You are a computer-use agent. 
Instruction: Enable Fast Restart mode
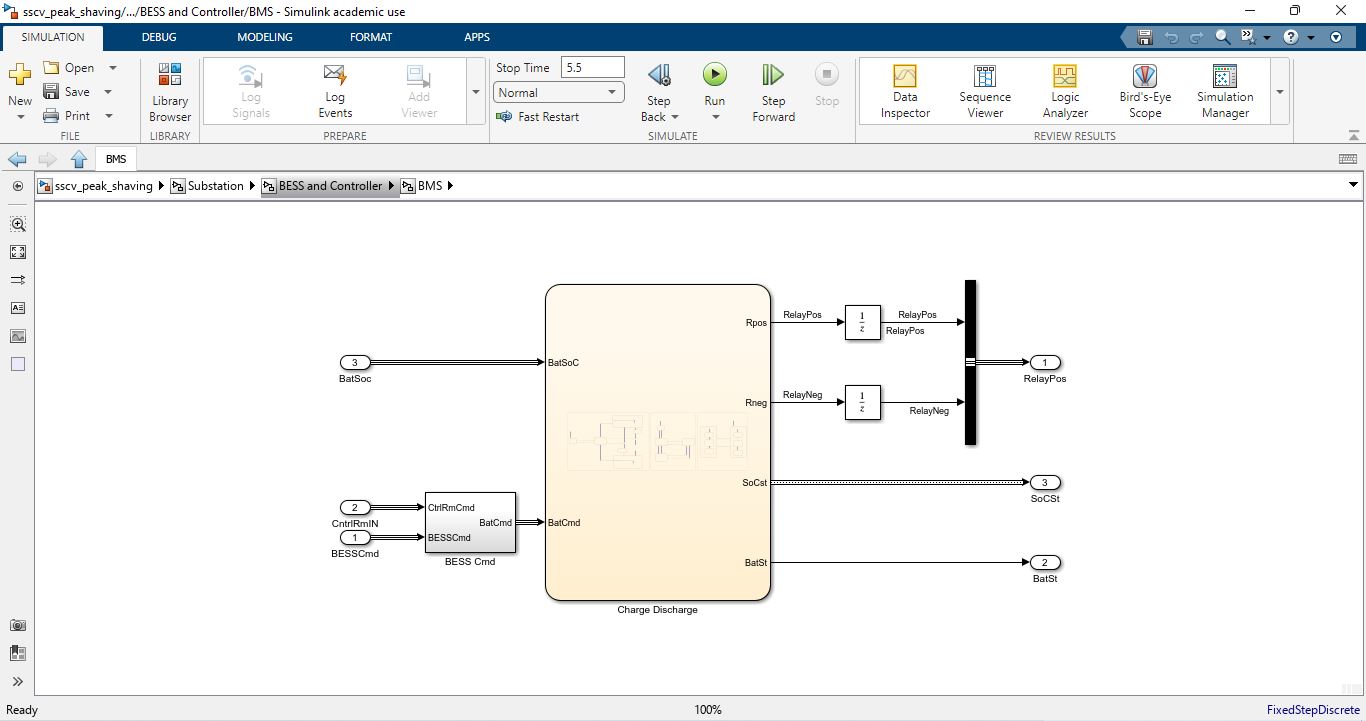pos(538,117)
